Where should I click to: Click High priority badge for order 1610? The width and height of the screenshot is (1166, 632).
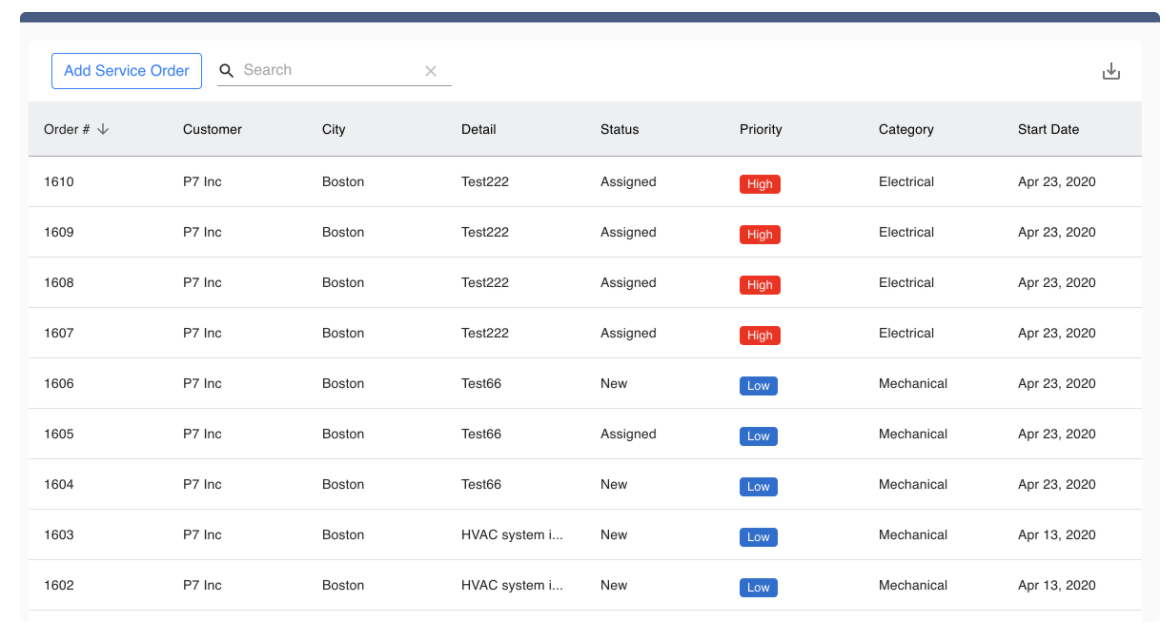pos(759,184)
